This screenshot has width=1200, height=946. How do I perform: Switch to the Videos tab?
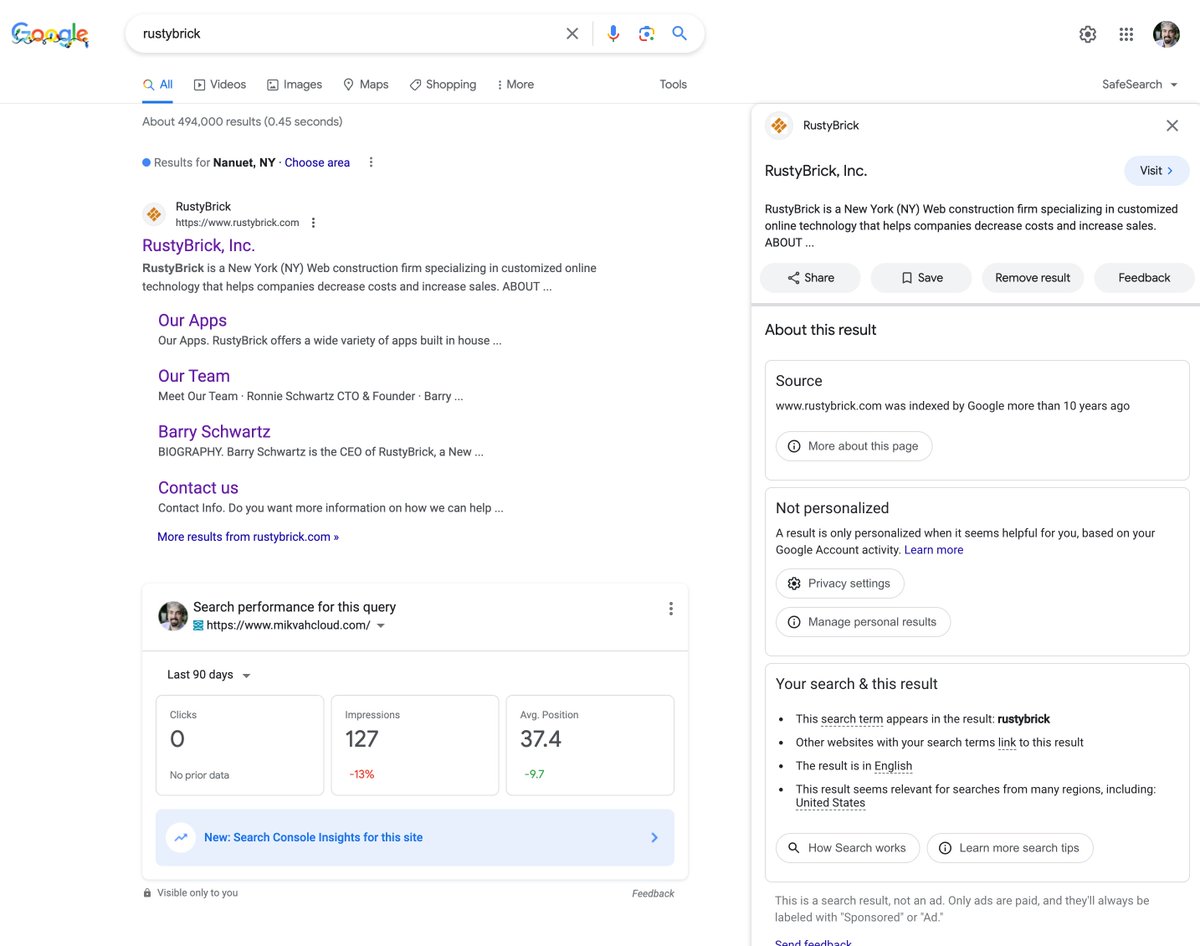220,85
